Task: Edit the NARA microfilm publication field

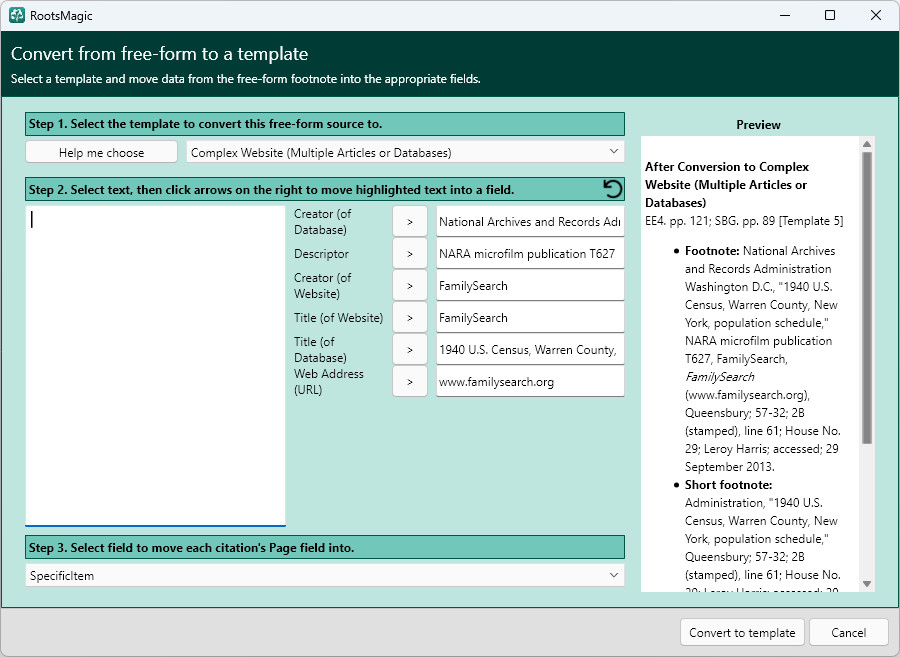Action: click(x=530, y=254)
